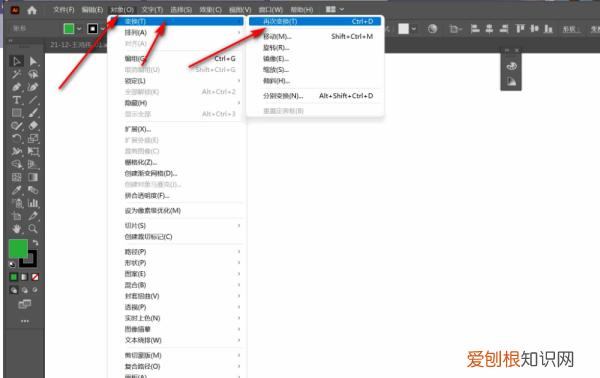Image resolution: width=600 pixels, height=378 pixels.
Task: Switch to Draw Inside mode
Action: (x=35, y=290)
